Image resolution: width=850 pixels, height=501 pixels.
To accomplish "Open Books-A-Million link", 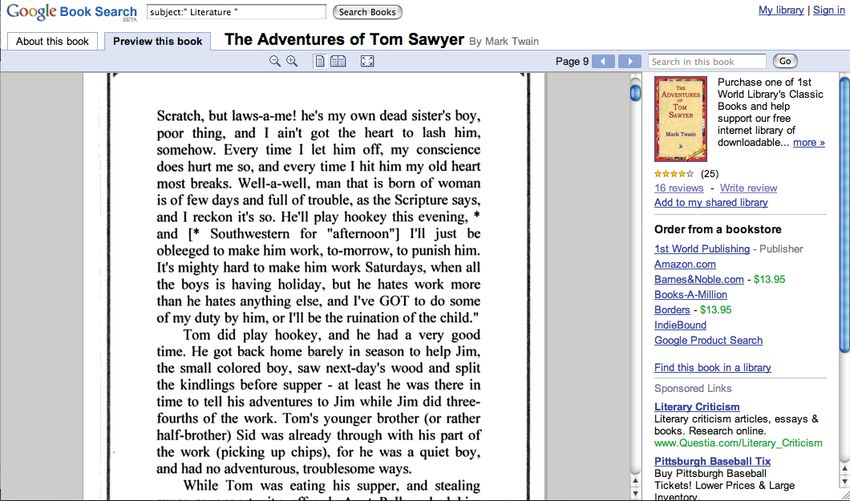I will click(x=691, y=294).
